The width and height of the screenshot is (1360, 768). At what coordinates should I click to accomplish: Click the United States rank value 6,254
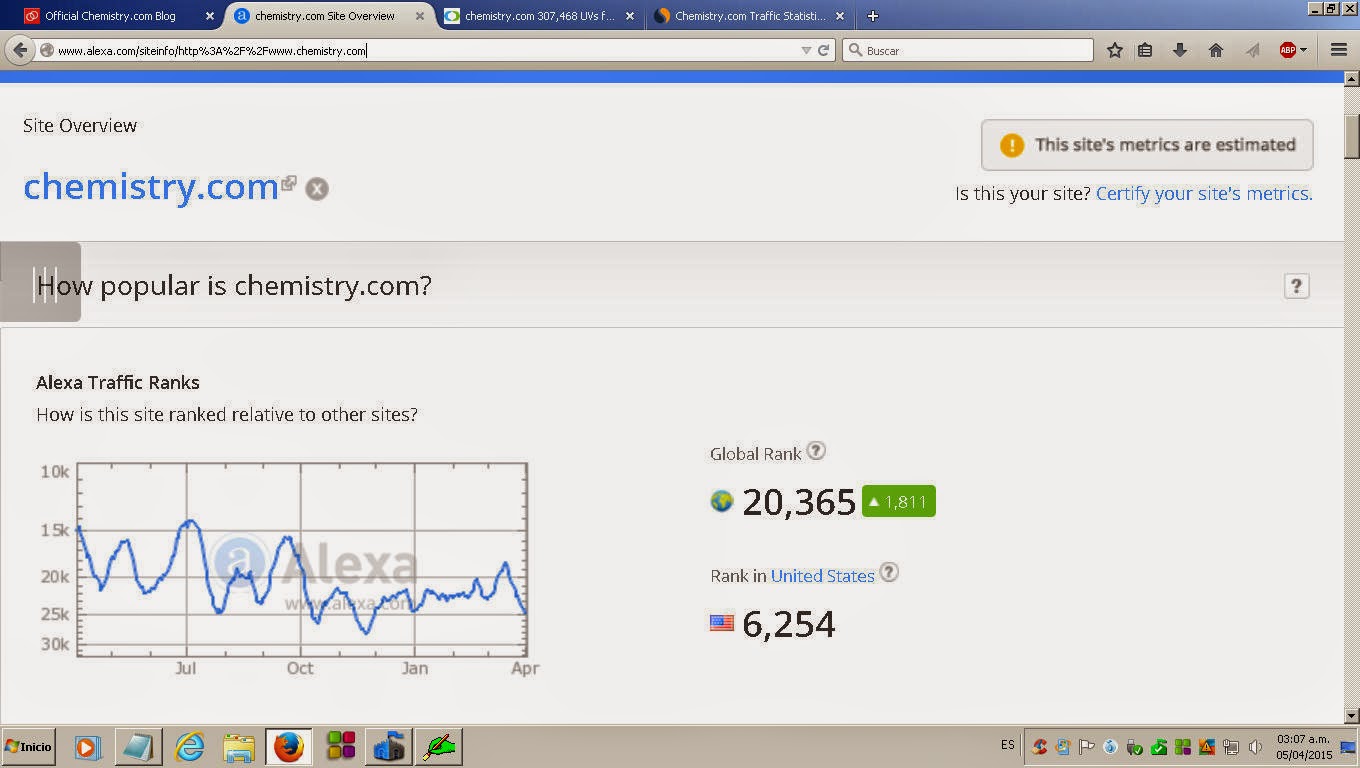[788, 624]
